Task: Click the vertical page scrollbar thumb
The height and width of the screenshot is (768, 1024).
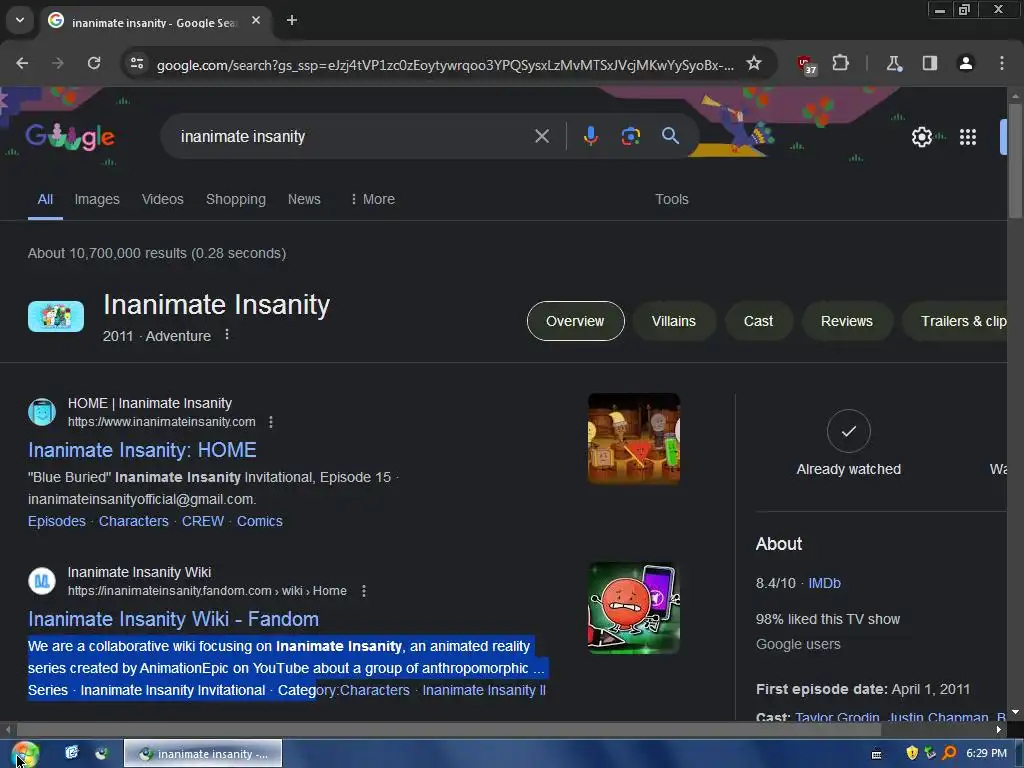Action: (x=1015, y=161)
